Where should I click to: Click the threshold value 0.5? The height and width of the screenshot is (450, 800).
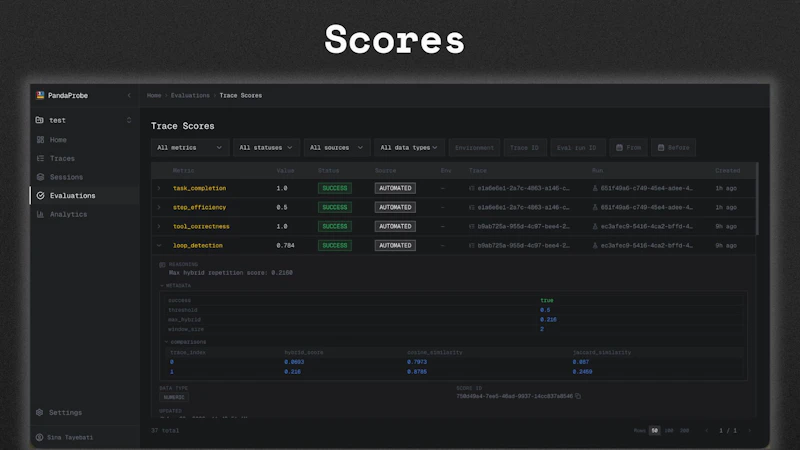point(545,310)
